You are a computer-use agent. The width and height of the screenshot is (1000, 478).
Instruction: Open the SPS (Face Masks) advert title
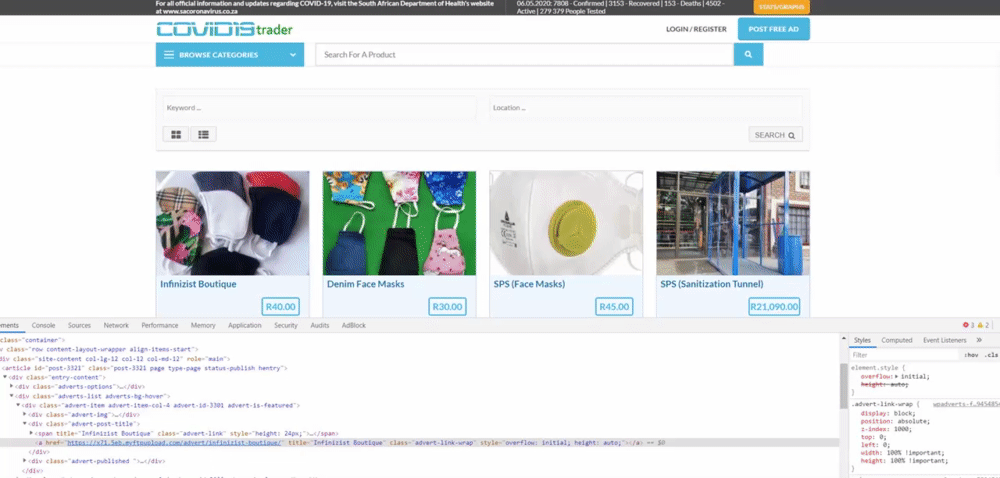coord(529,284)
